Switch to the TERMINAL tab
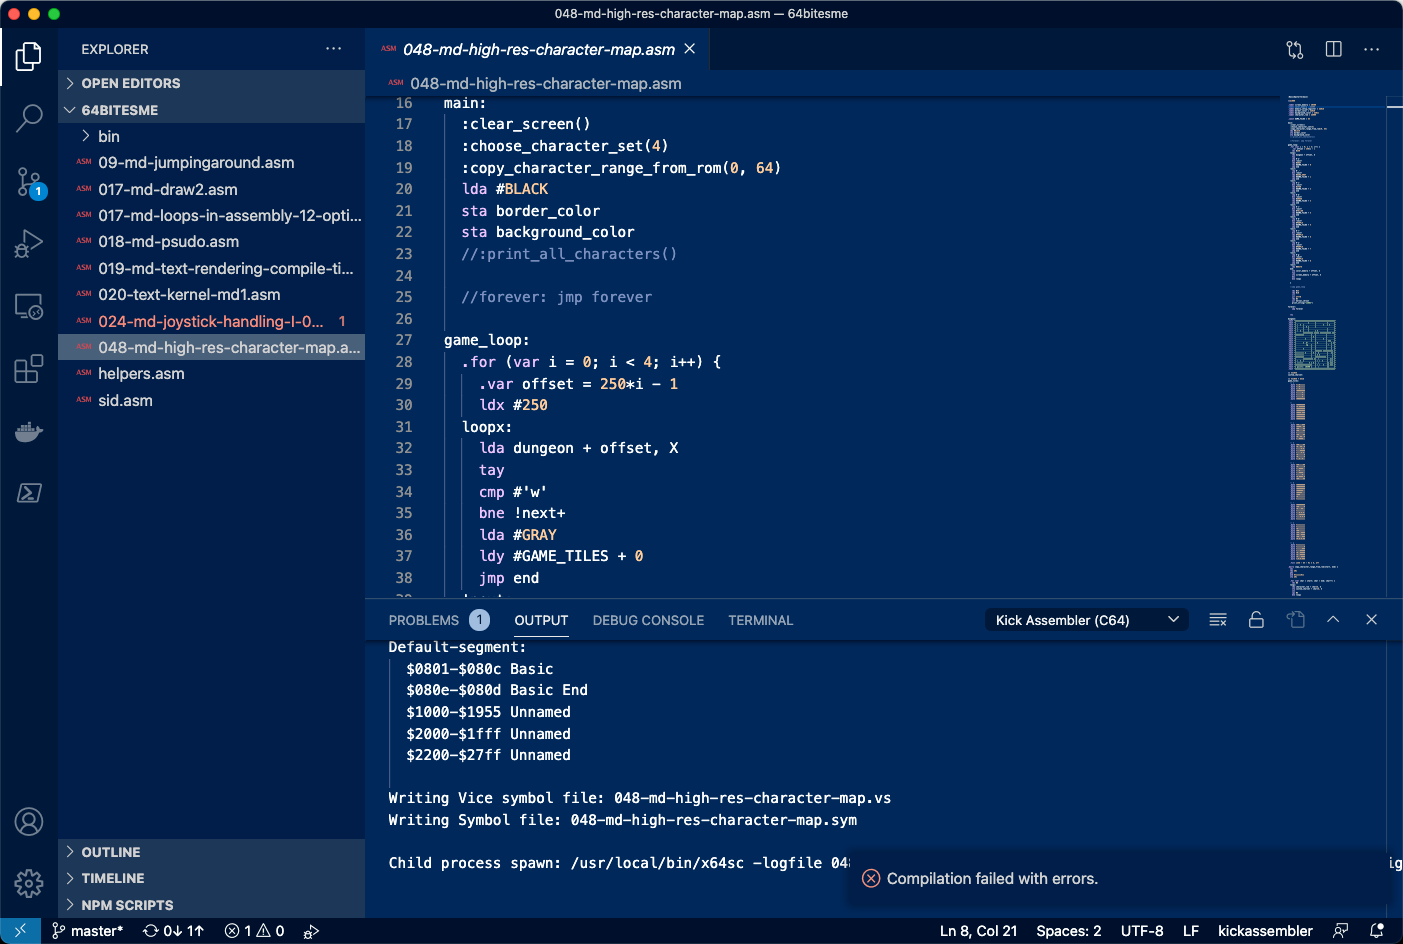Image resolution: width=1403 pixels, height=944 pixels. click(760, 620)
